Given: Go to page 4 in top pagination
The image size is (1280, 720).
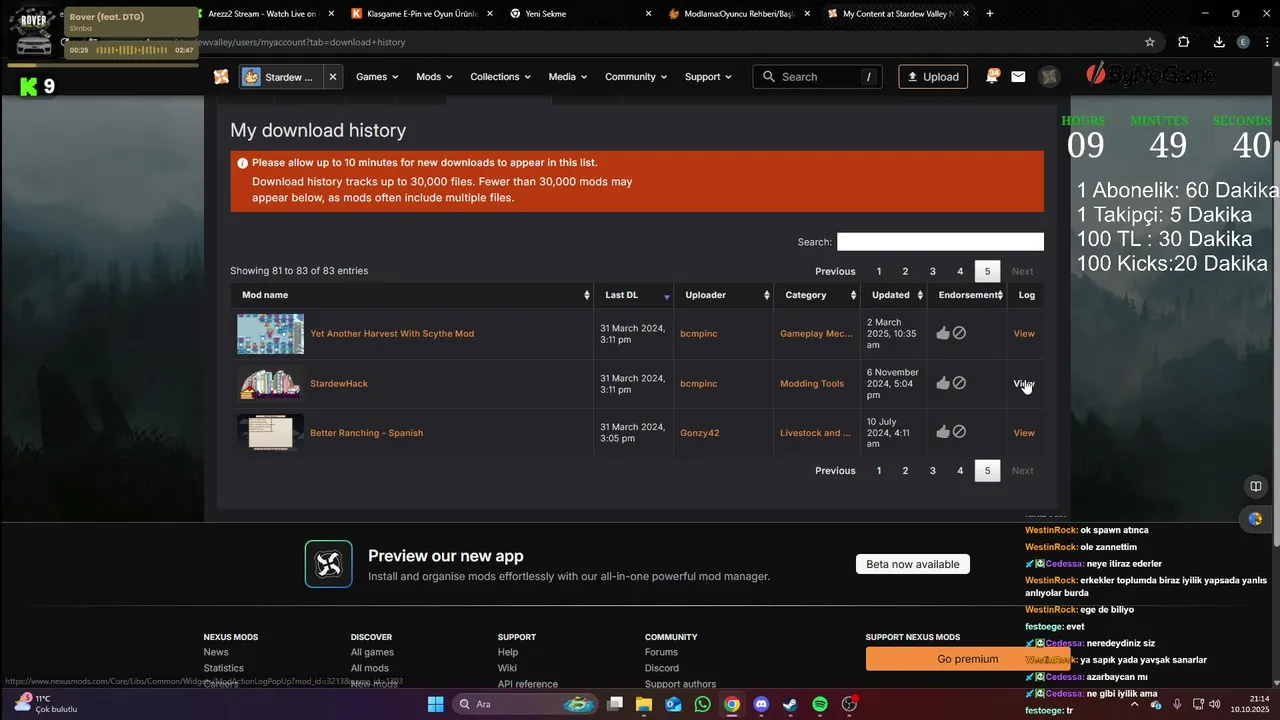Looking at the screenshot, I should [x=960, y=271].
